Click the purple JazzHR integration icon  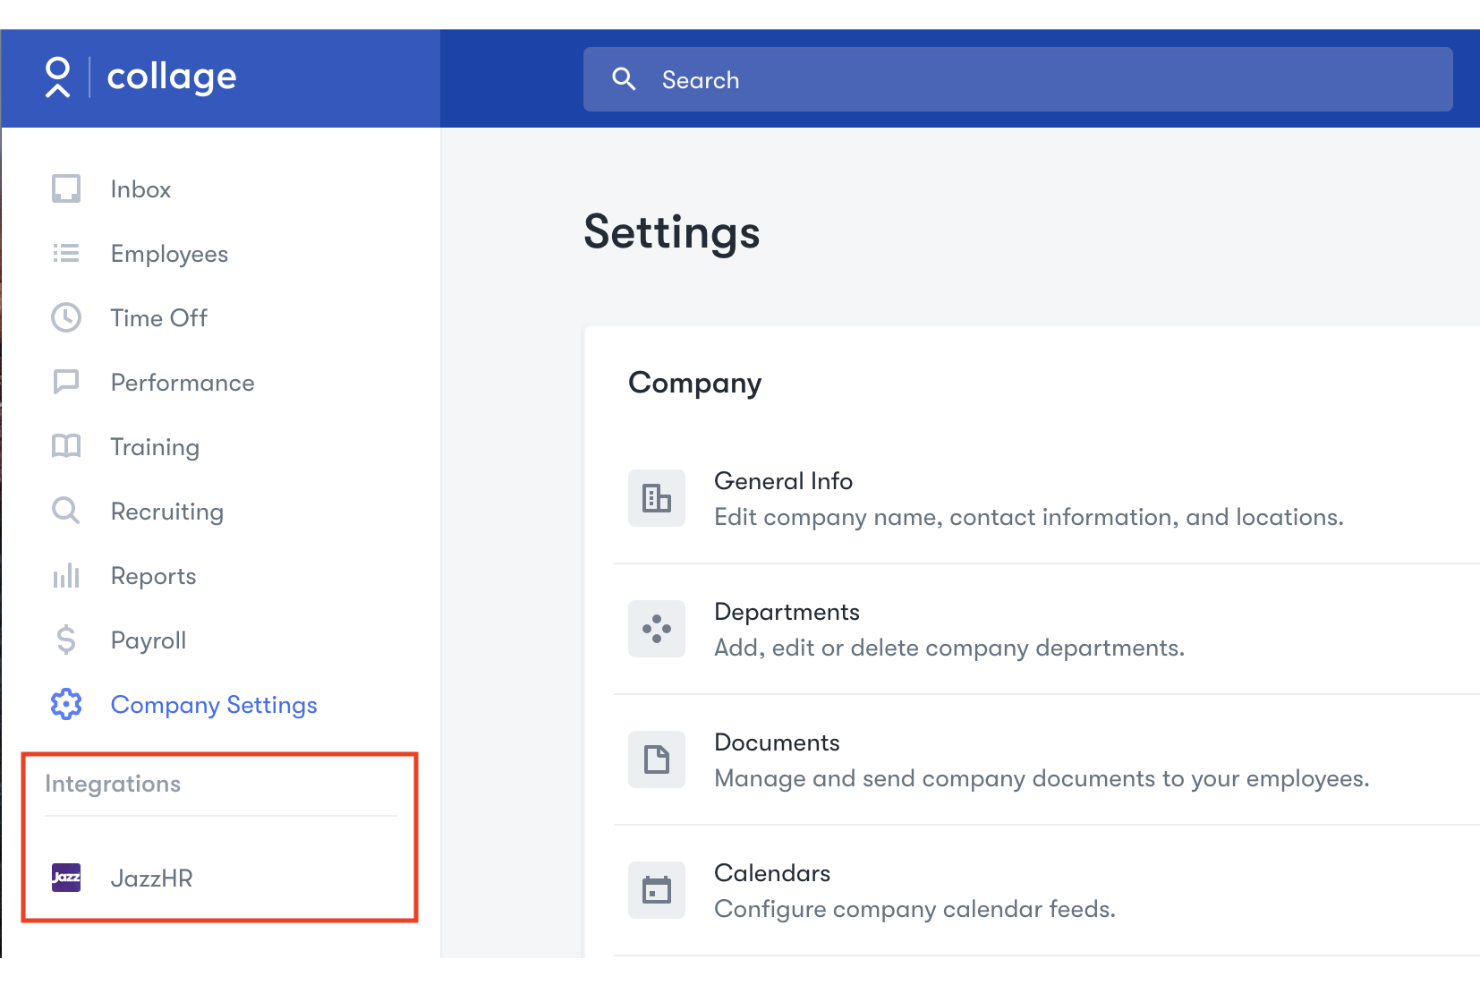click(x=65, y=878)
